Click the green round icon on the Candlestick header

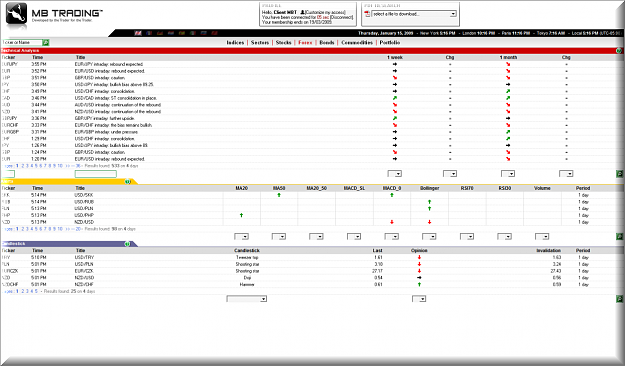tap(127, 244)
